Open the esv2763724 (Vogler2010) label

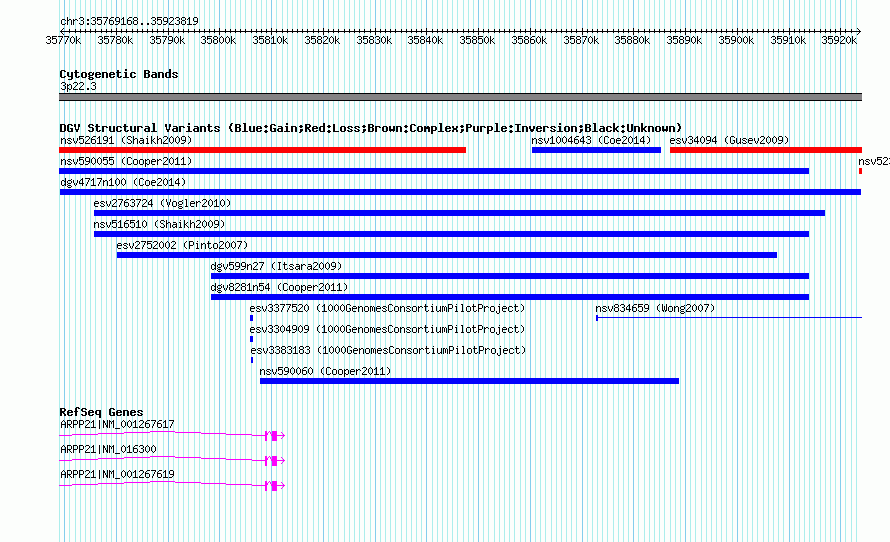click(162, 203)
